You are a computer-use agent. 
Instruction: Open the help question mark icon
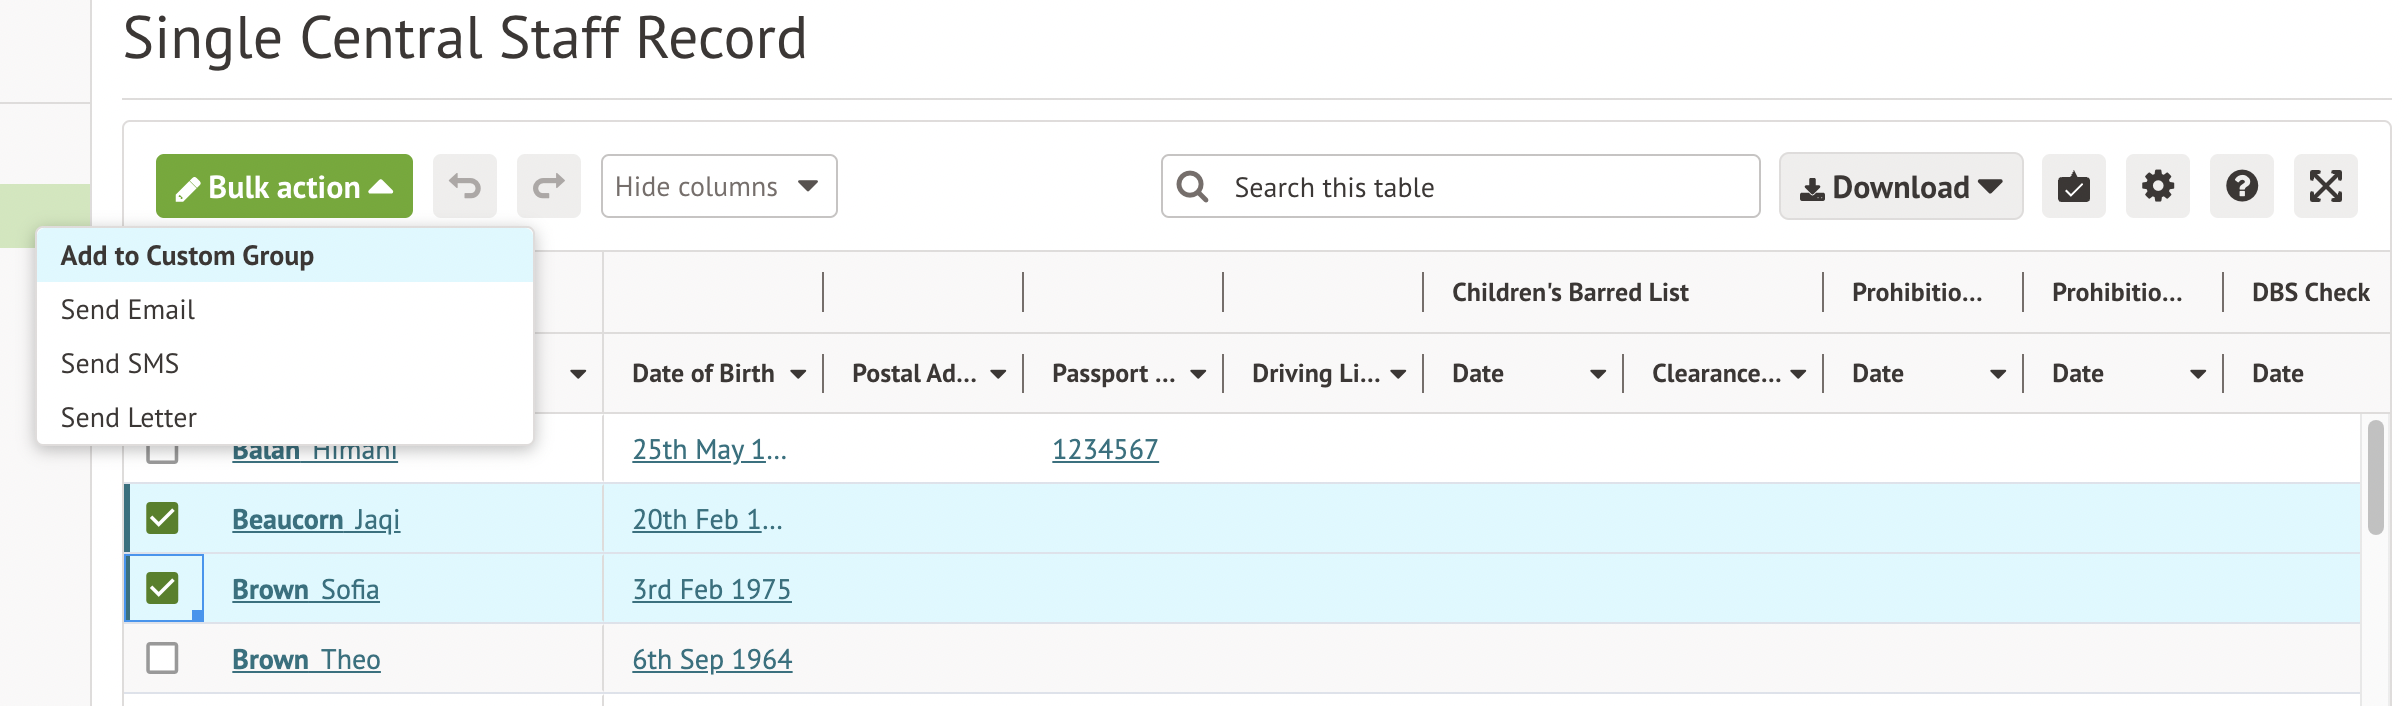tap(2242, 186)
